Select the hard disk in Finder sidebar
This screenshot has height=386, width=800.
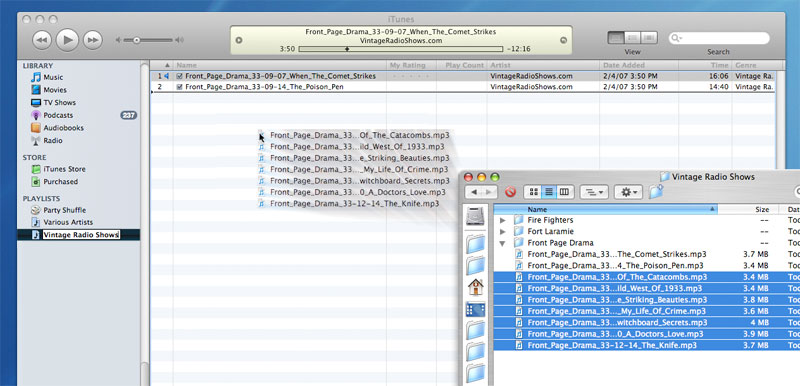[475, 216]
